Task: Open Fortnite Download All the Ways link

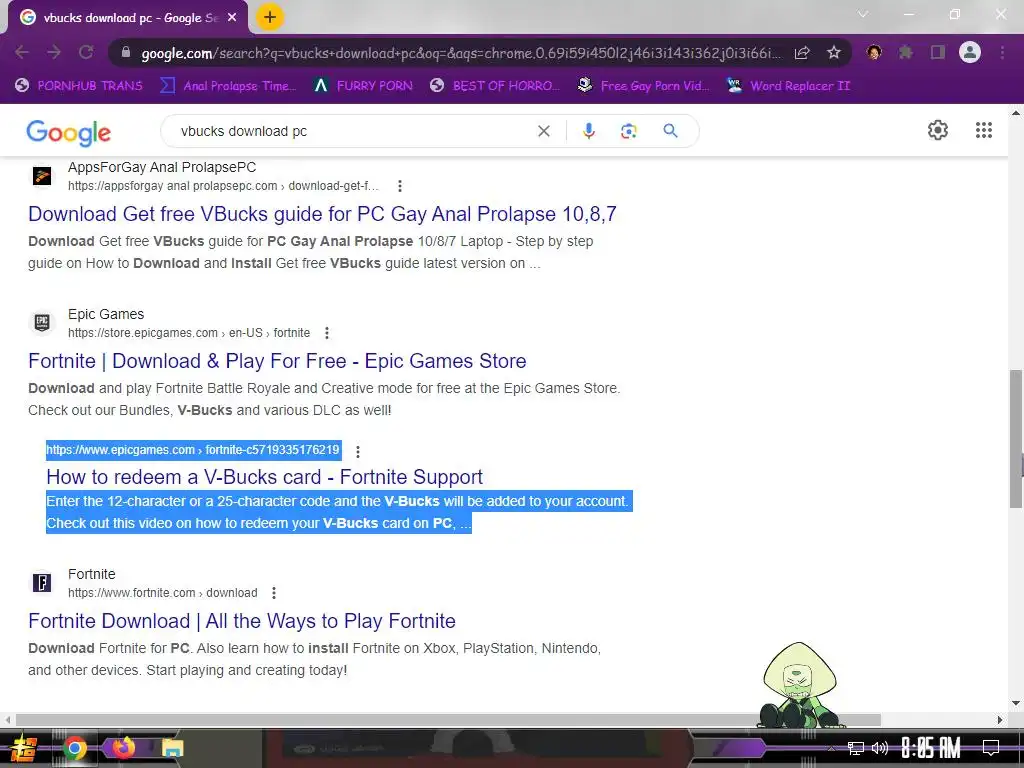Action: [242, 621]
